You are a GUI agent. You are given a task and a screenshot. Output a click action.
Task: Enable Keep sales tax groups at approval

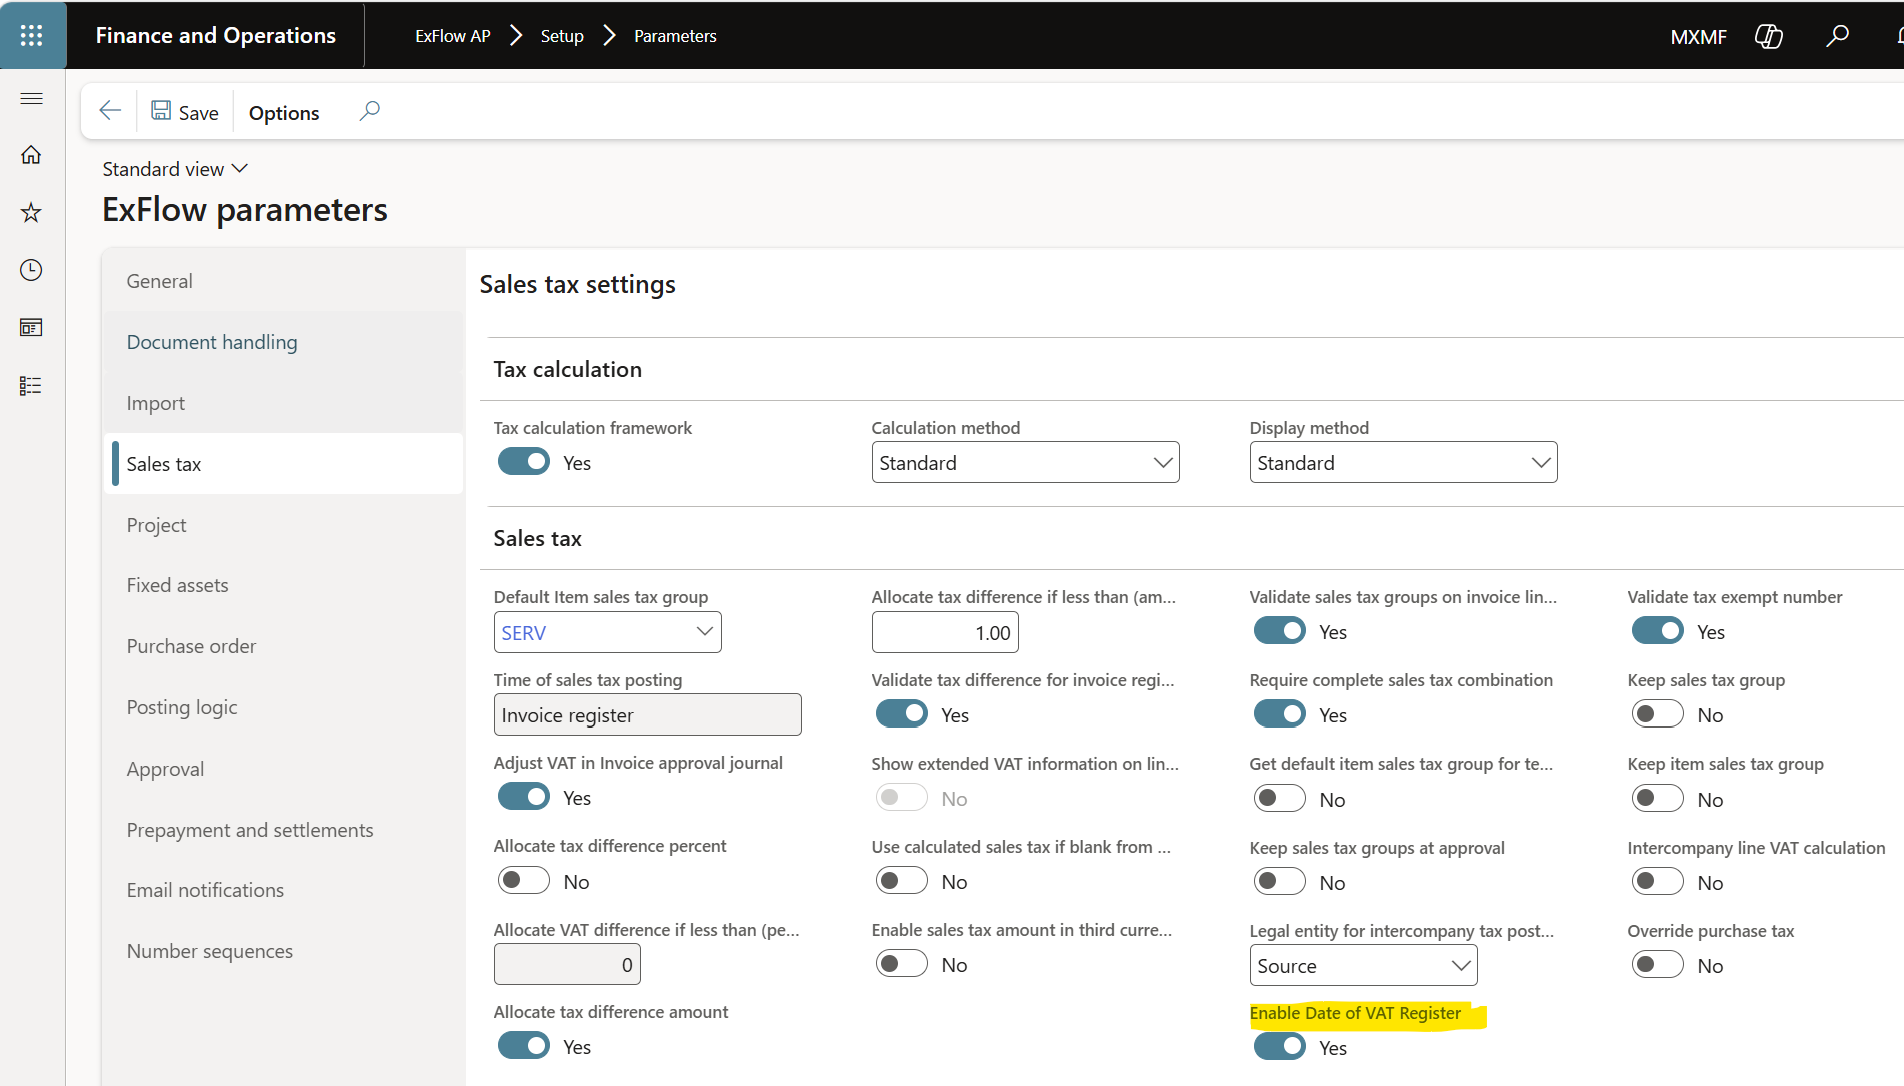[x=1280, y=882]
